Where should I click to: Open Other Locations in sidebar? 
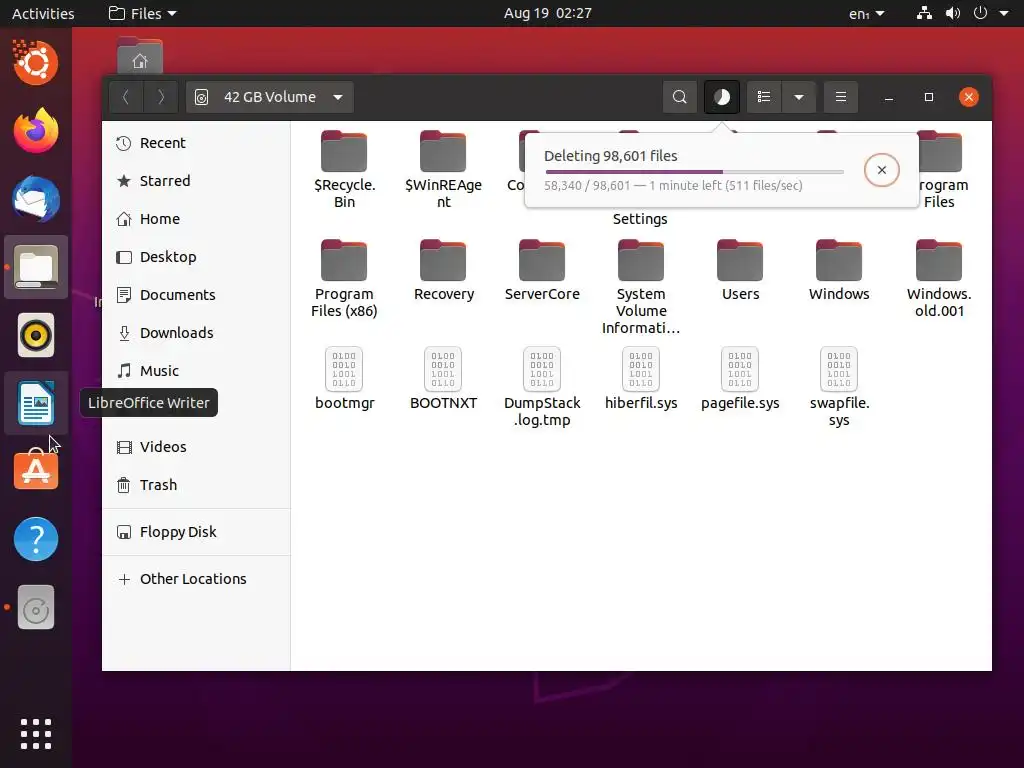(x=196, y=579)
